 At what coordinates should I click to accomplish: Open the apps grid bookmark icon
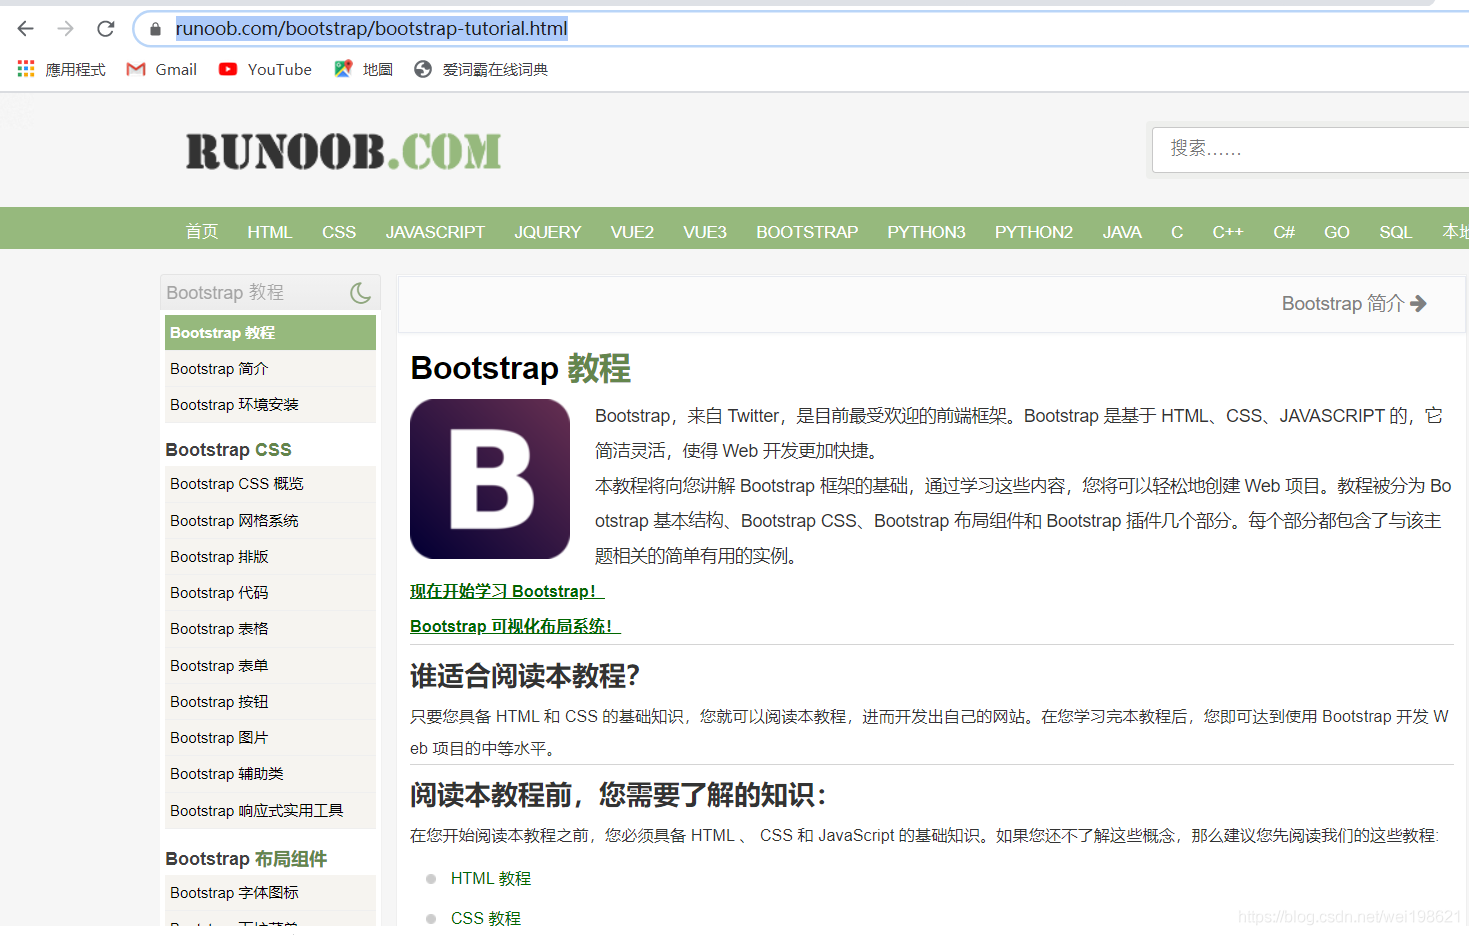point(26,69)
